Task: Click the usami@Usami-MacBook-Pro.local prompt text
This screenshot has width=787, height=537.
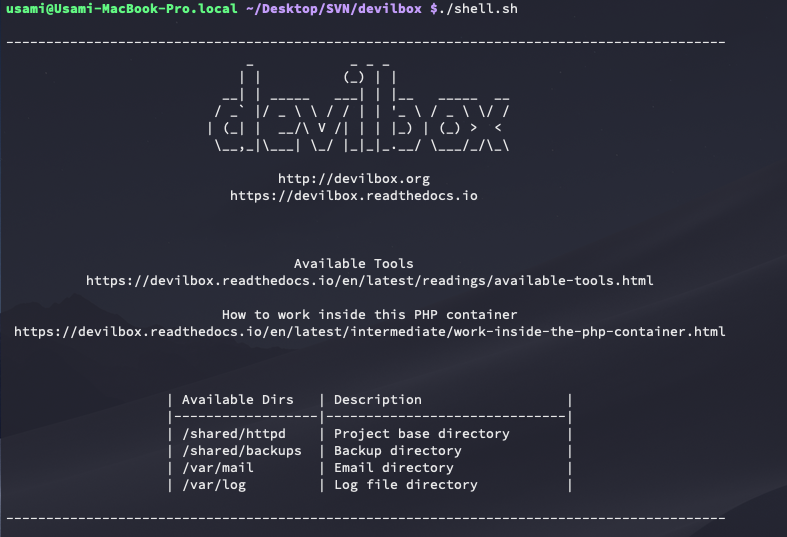Action: 122,9
